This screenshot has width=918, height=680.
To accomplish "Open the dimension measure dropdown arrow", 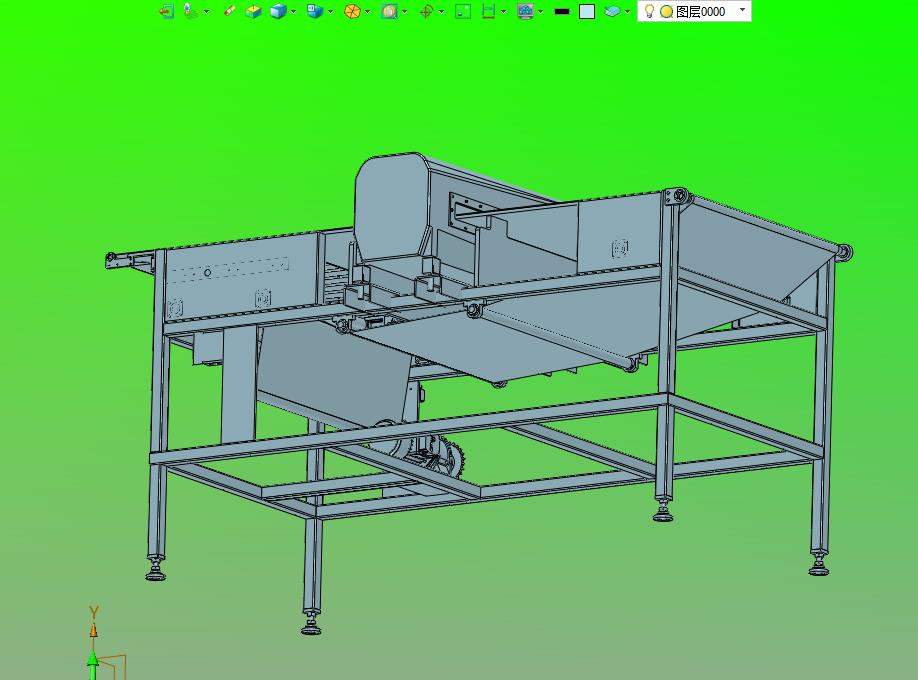I will coord(503,12).
